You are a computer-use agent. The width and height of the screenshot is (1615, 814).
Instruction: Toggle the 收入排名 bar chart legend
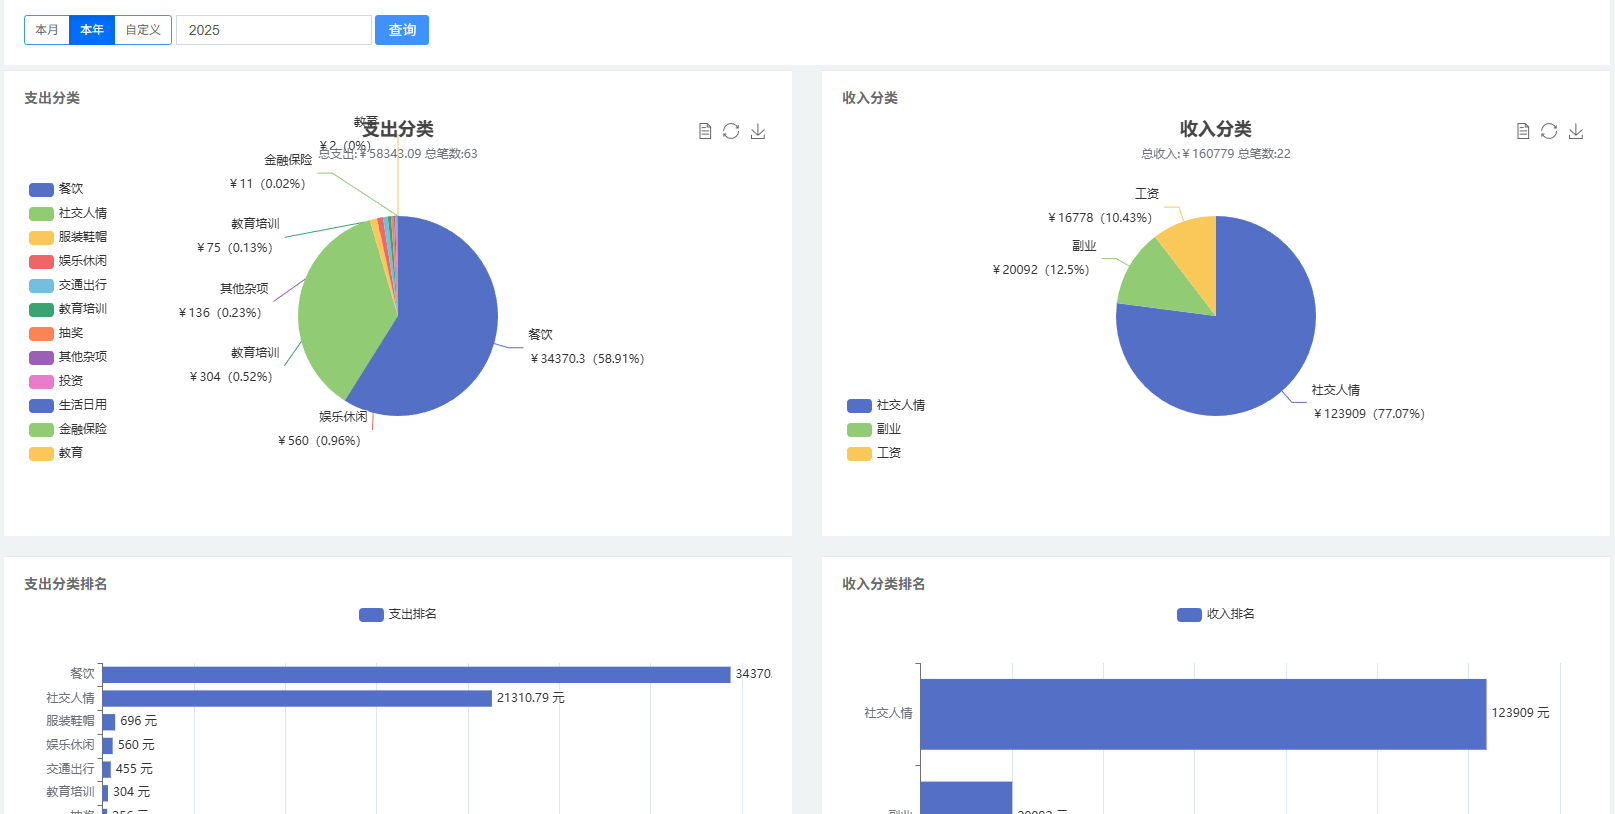coord(1216,614)
